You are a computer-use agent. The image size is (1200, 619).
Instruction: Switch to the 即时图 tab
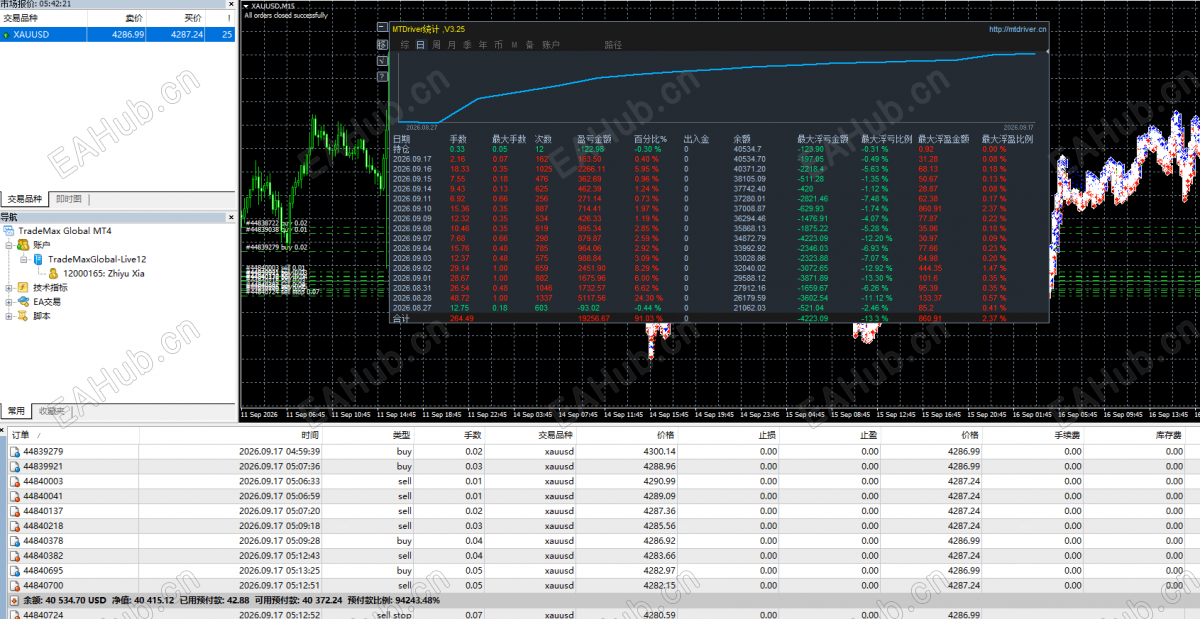69,199
